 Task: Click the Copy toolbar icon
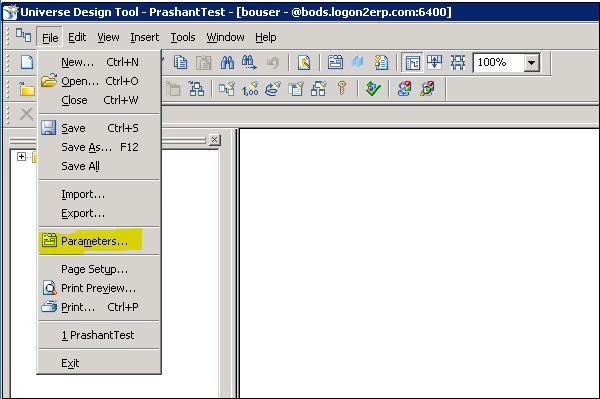pos(180,62)
